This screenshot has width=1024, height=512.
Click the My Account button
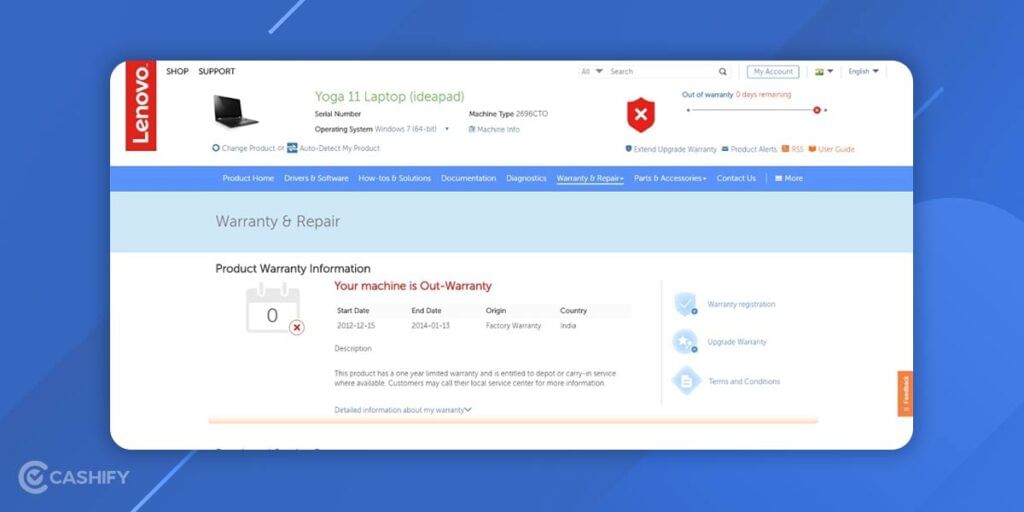pos(773,72)
